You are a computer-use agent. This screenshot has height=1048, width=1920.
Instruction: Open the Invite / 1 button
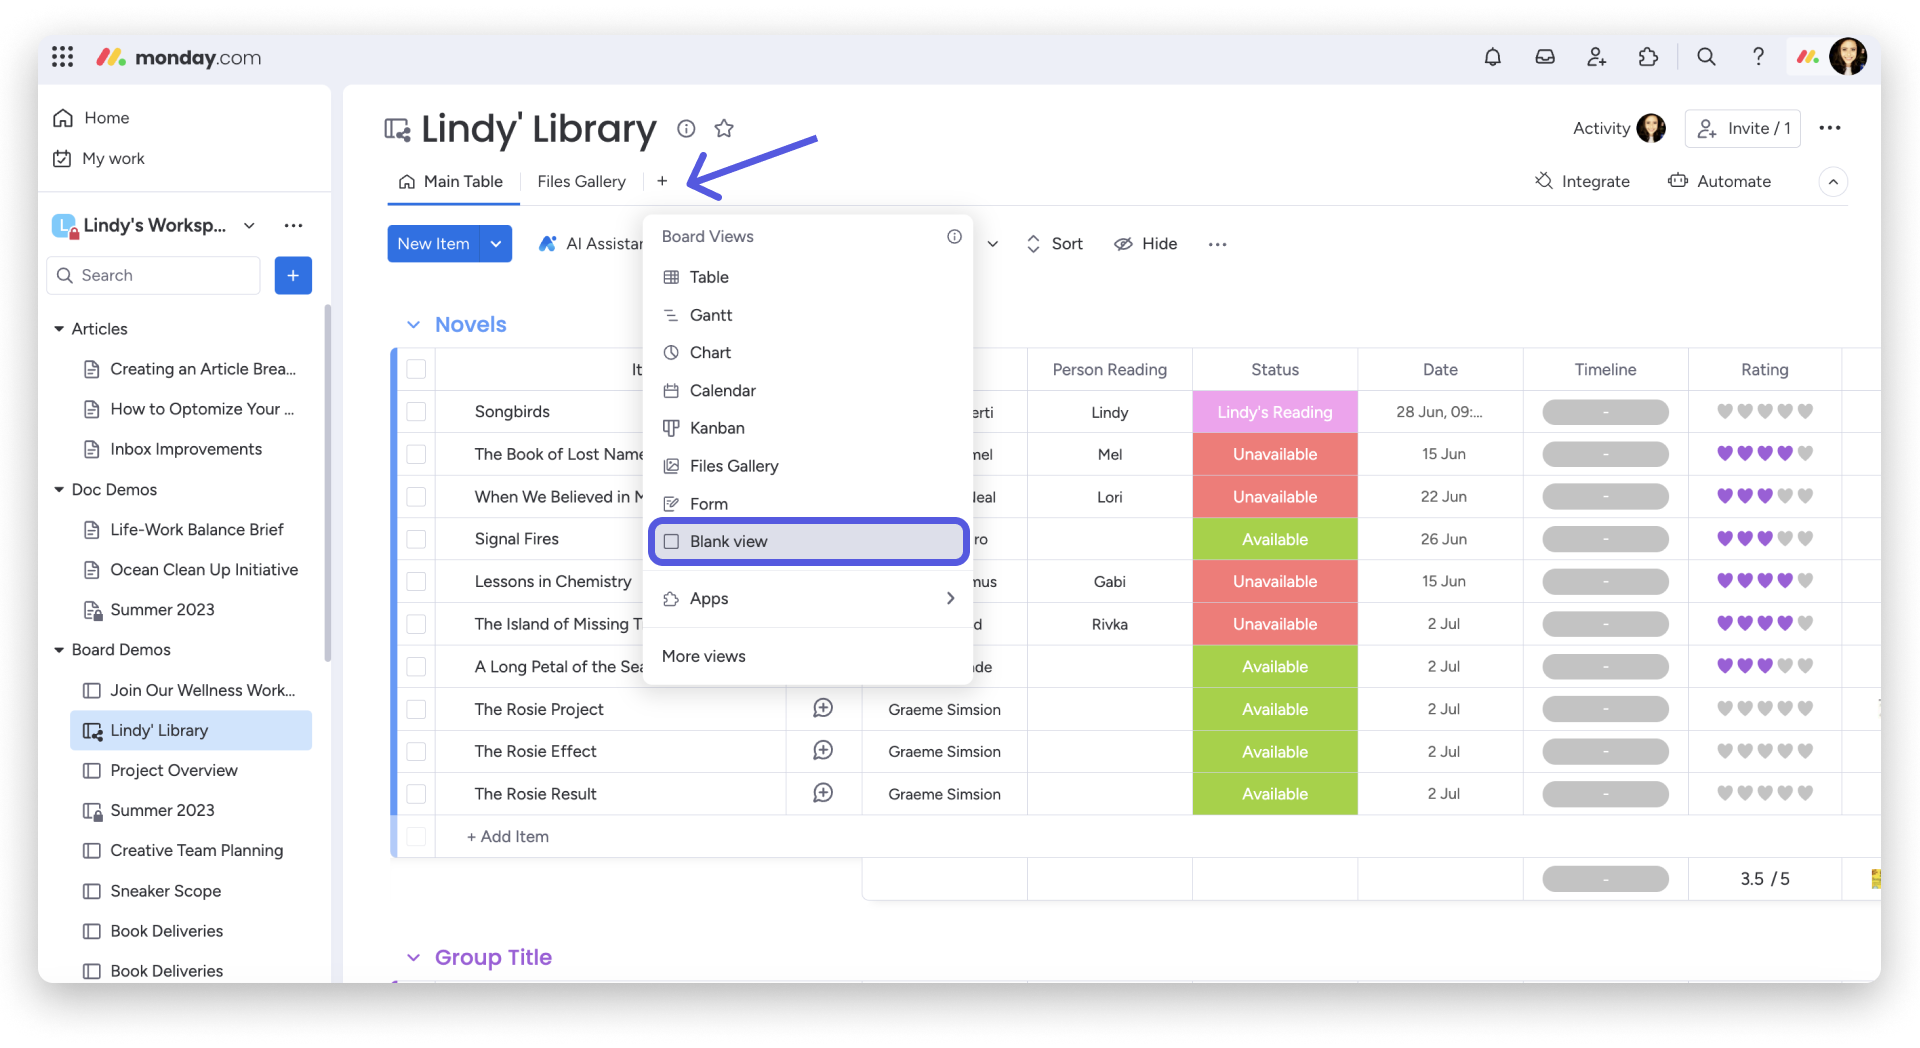(1742, 128)
